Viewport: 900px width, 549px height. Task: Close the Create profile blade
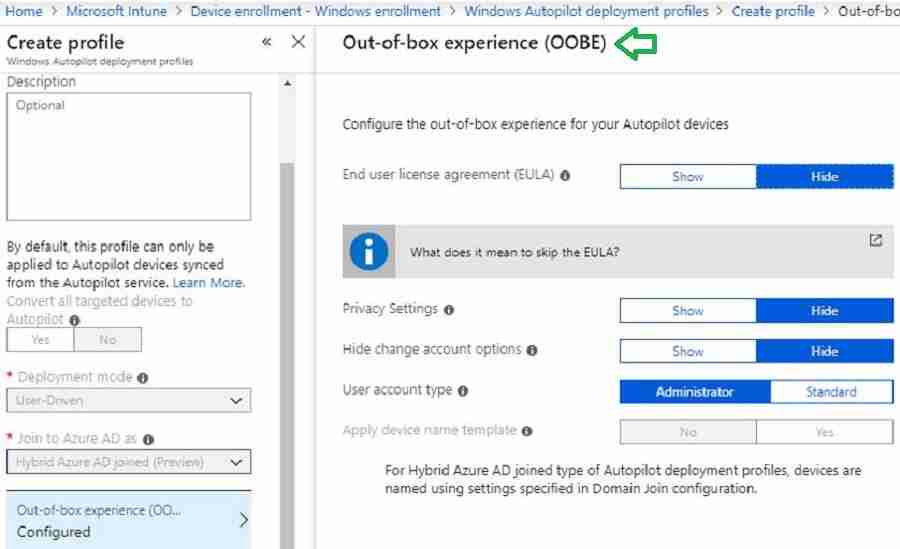tap(298, 41)
